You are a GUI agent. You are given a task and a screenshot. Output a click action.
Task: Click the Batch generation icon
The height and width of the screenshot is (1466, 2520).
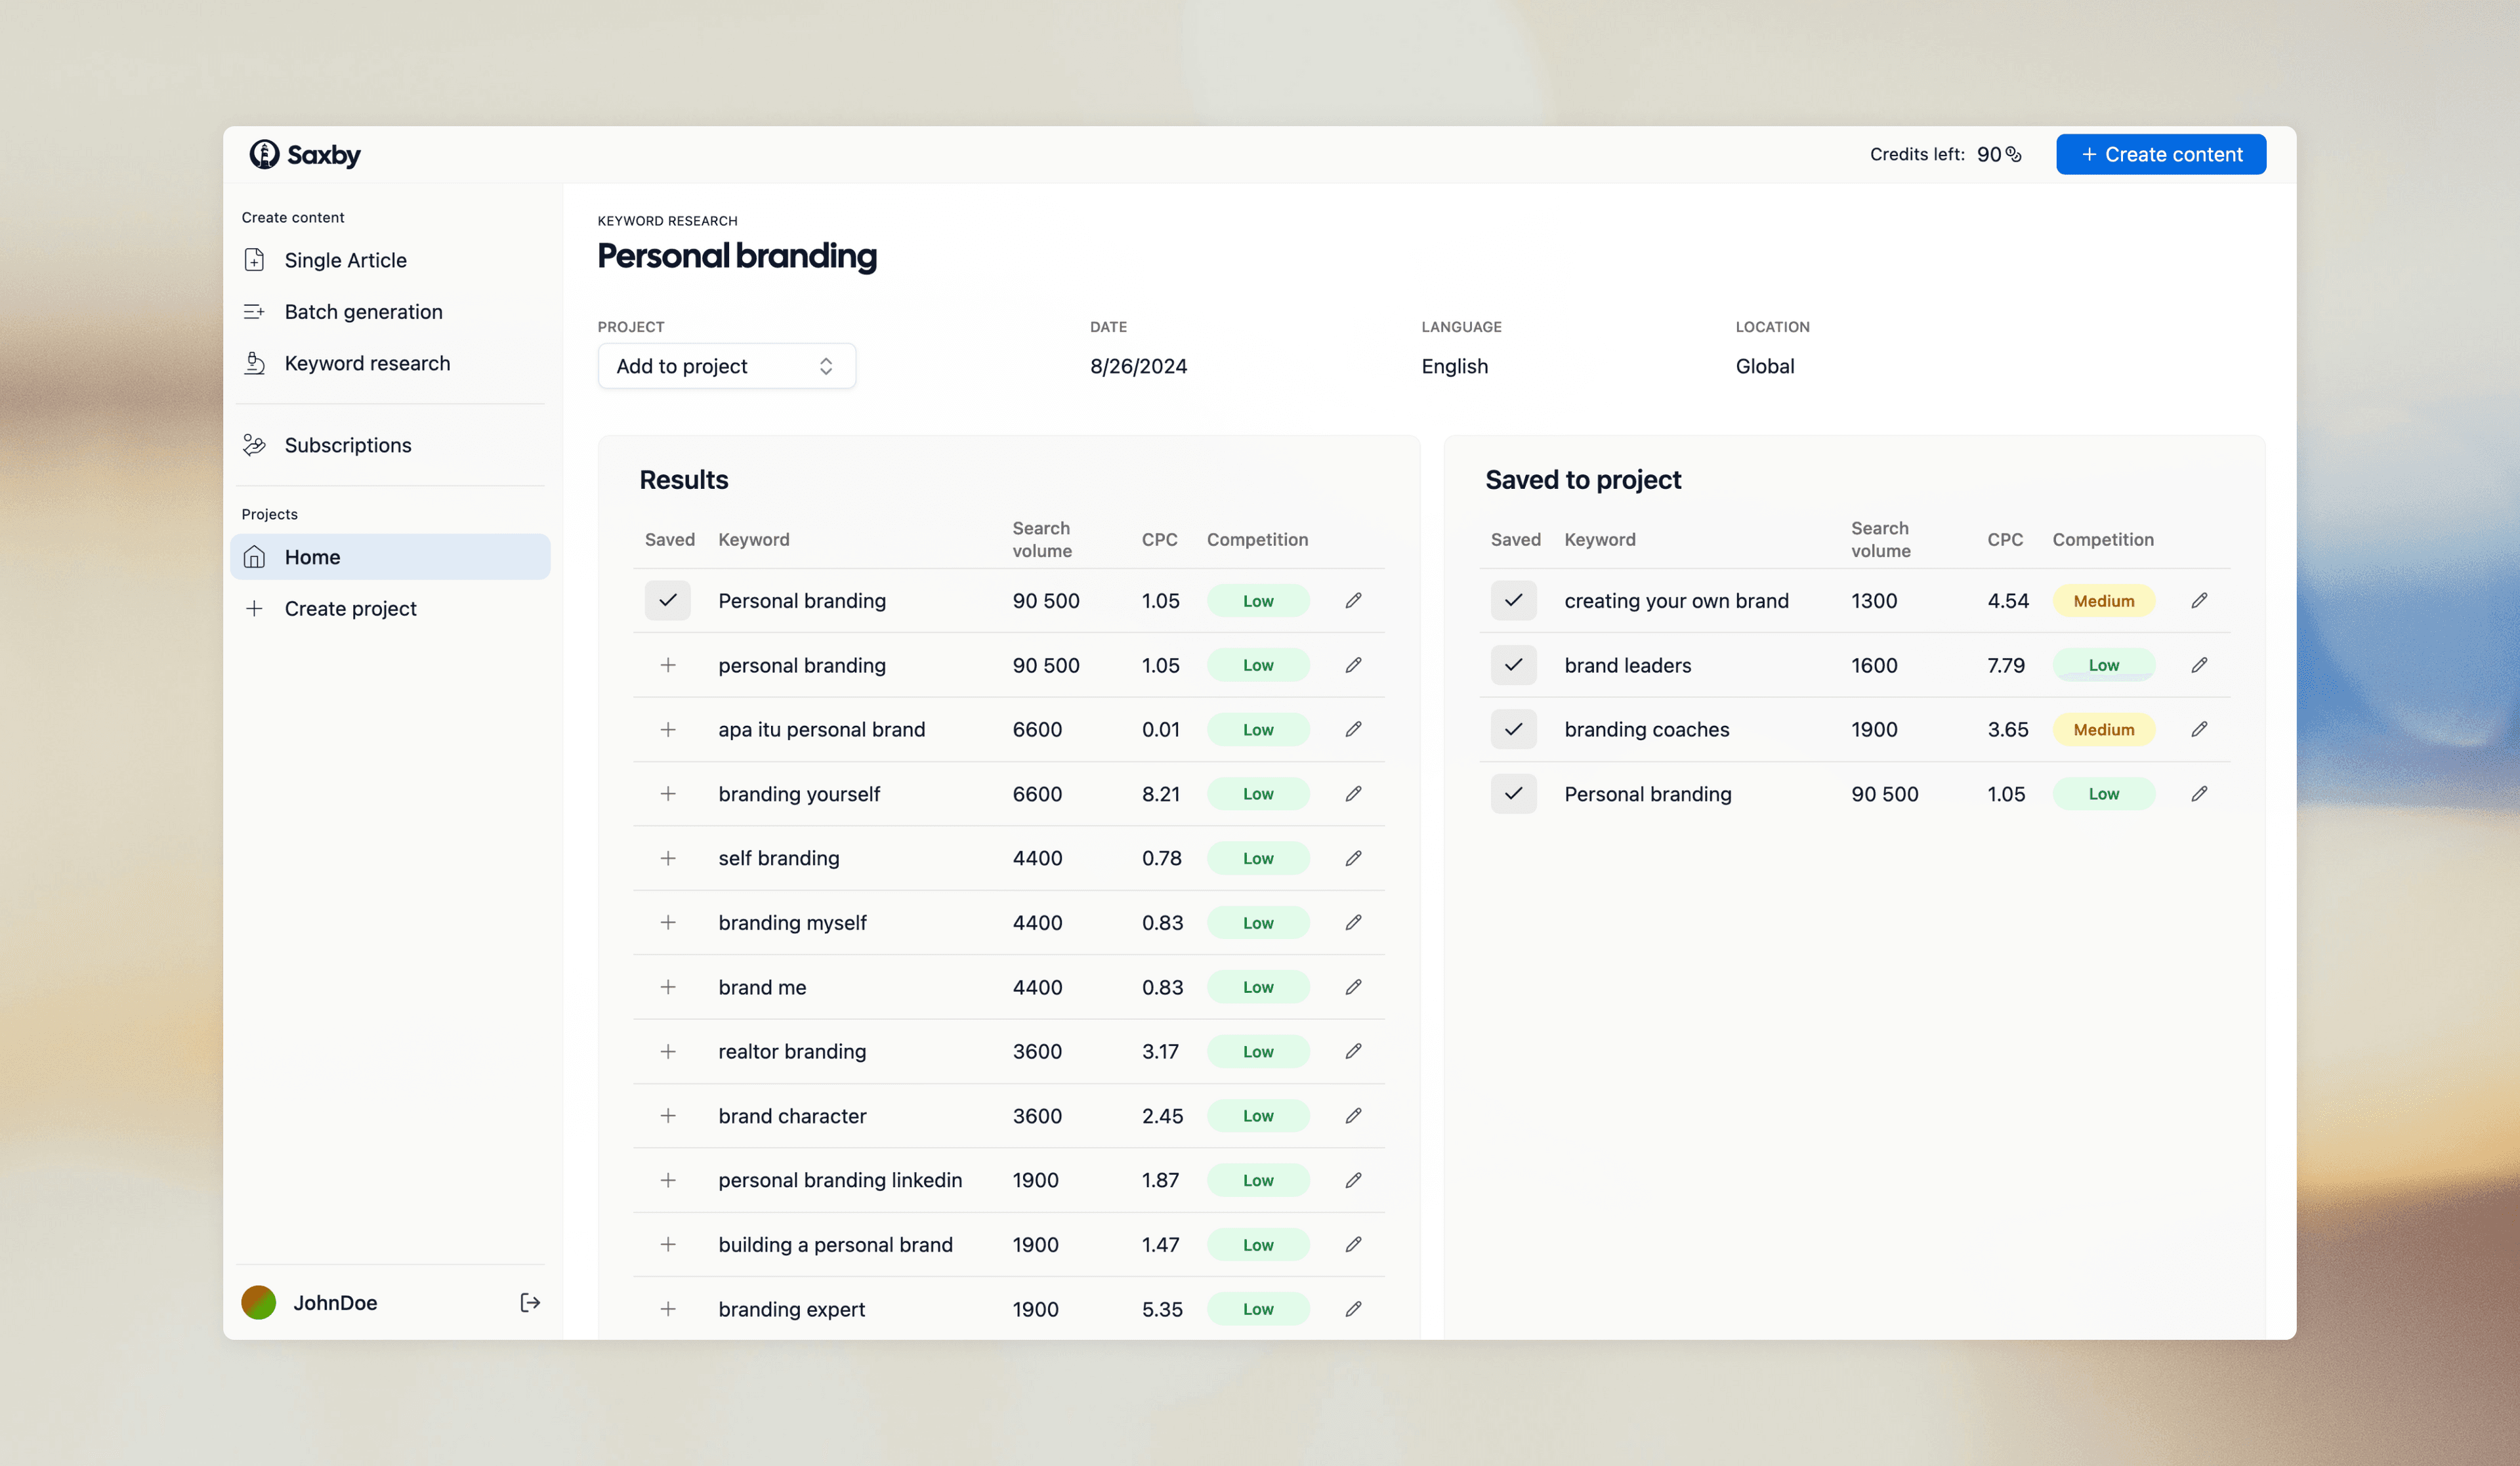tap(255, 311)
